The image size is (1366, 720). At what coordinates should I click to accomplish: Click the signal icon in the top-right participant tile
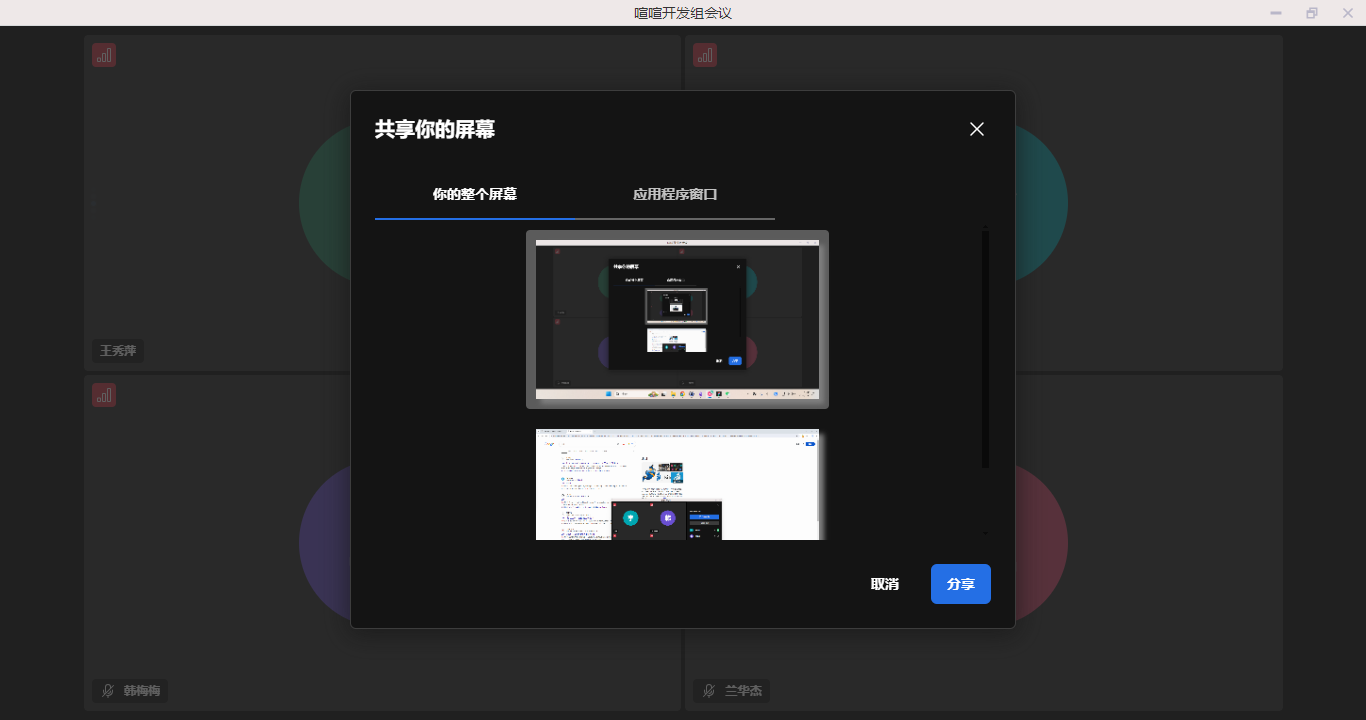click(x=705, y=55)
